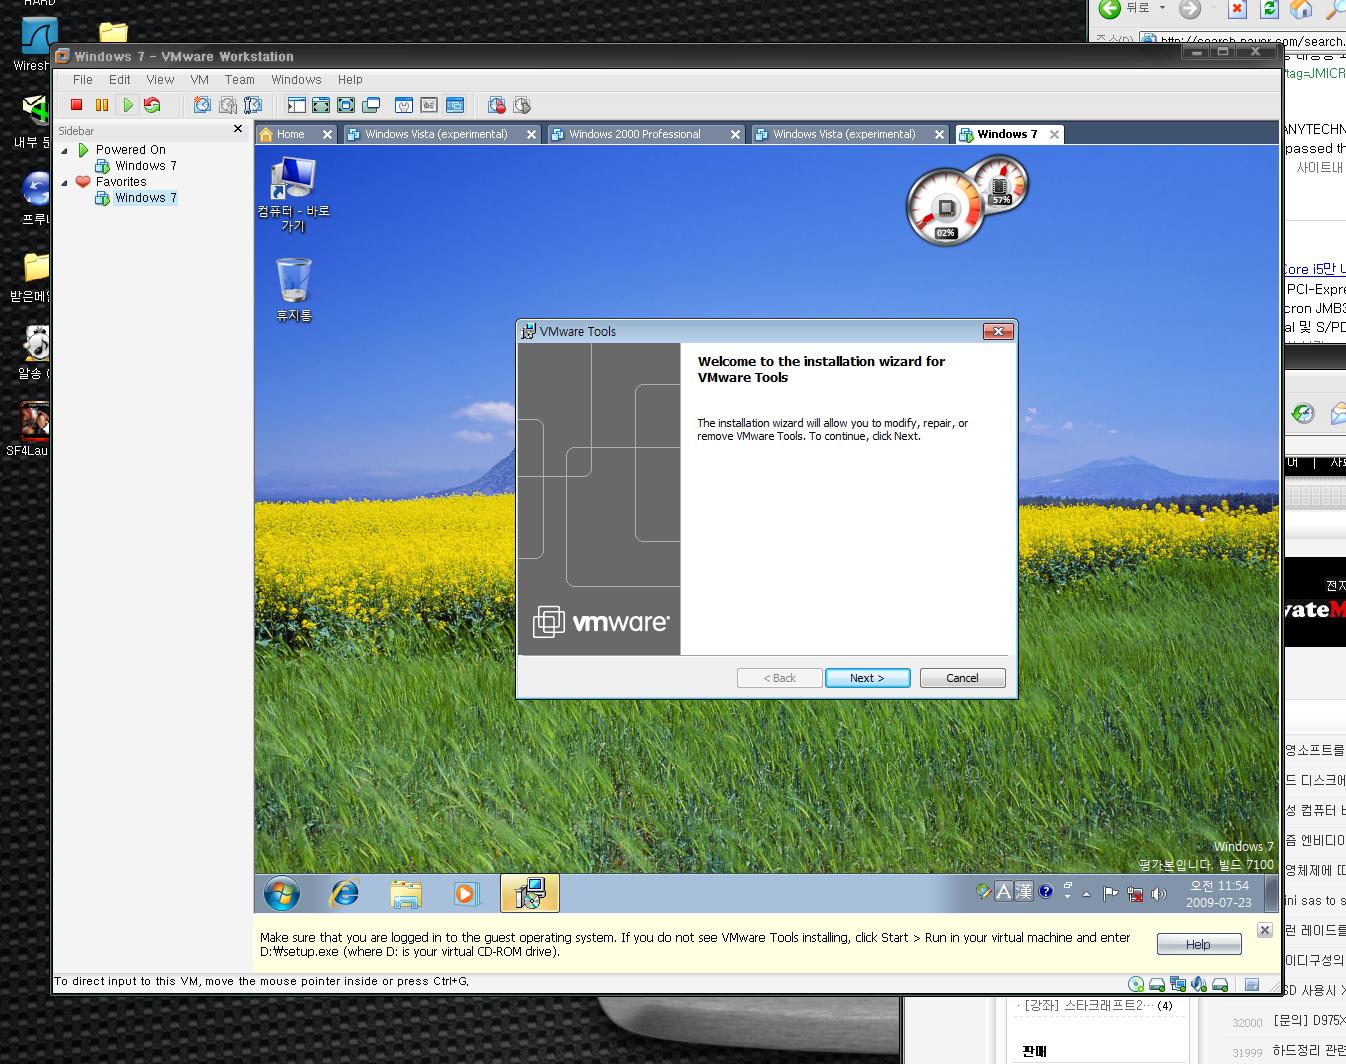The height and width of the screenshot is (1064, 1346).
Task: Dismiss the yellow info bar with its X
Action: click(1264, 930)
